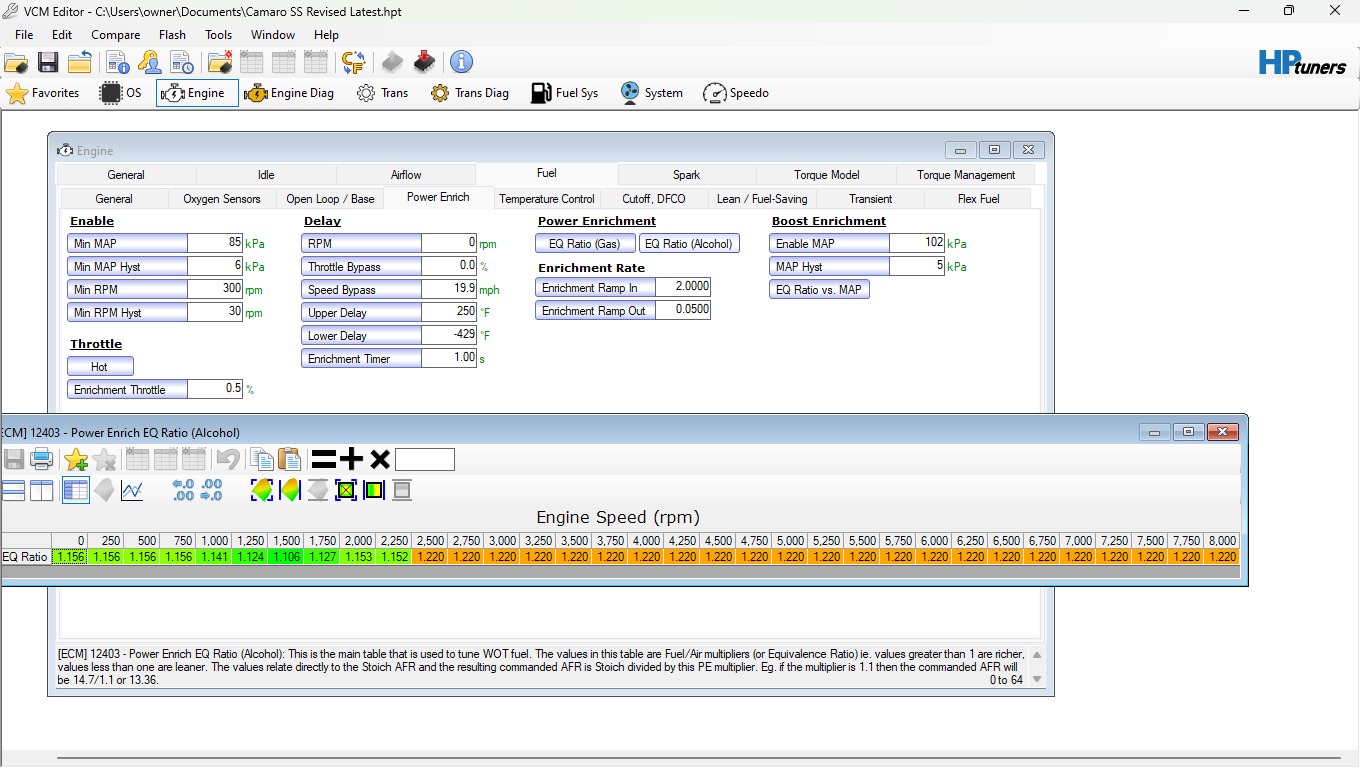Image resolution: width=1360 pixels, height=768 pixels.
Task: Click the decrease decimal places icon
Action: coord(211,490)
